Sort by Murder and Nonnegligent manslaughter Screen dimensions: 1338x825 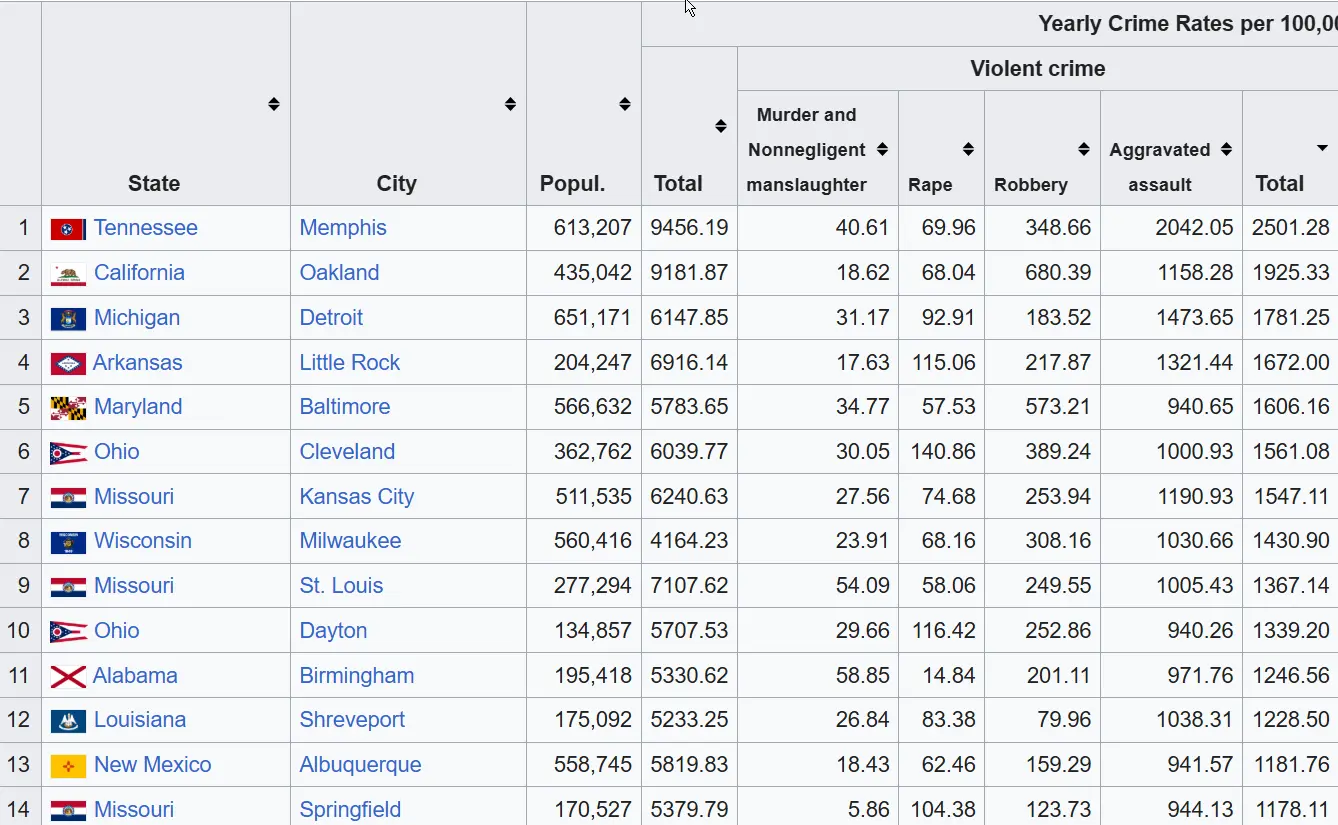click(882, 149)
